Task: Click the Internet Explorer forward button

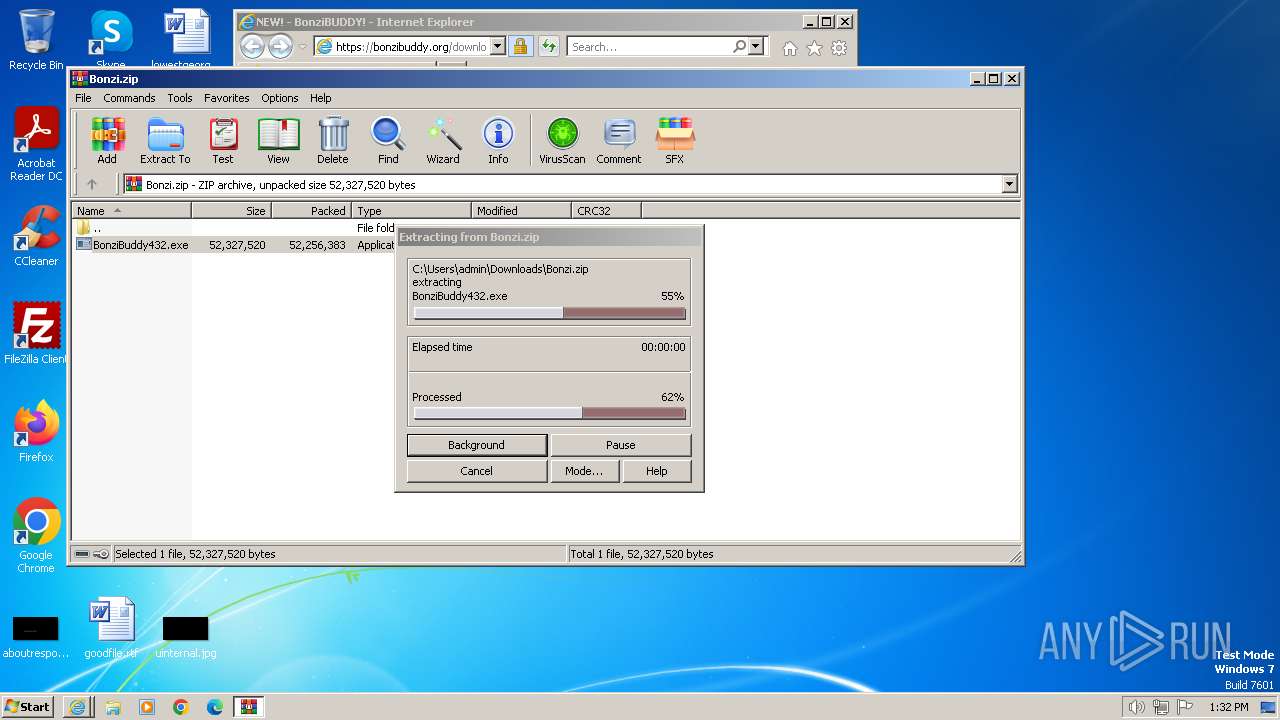Action: pyautogui.click(x=280, y=46)
